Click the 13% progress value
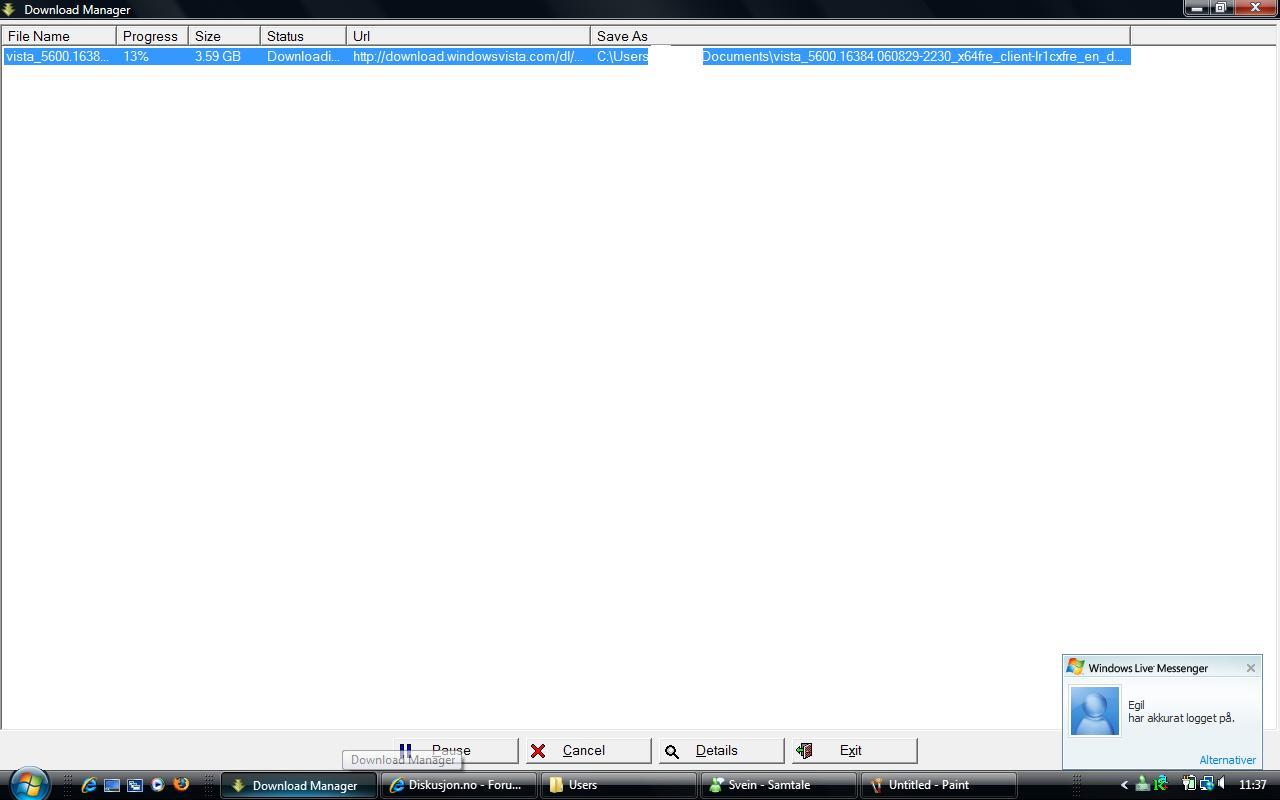Viewport: 1280px width, 800px height. (137, 56)
